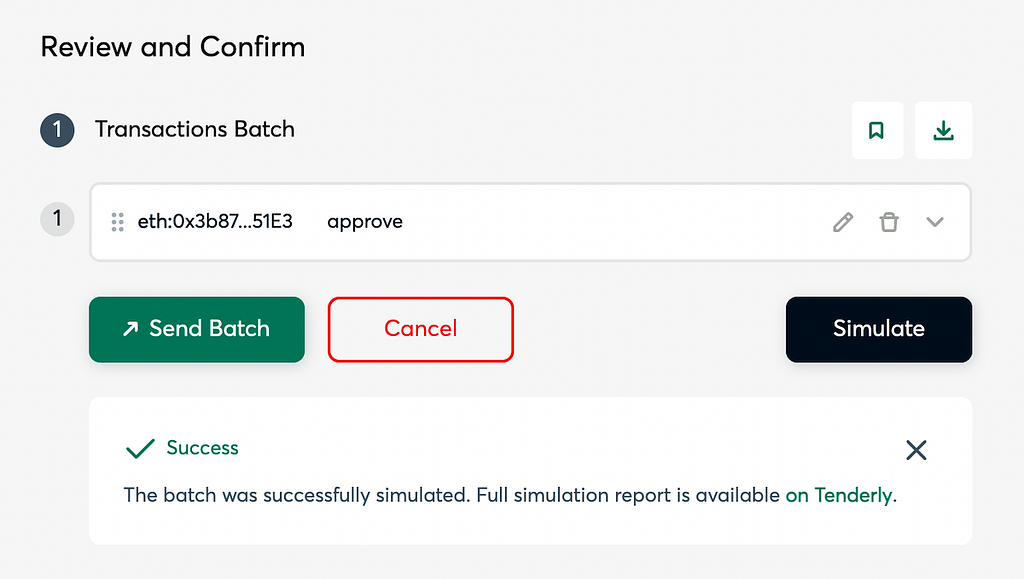Screen dimensions: 1024x579
Task: Click the approve method label
Action: [x=365, y=223]
